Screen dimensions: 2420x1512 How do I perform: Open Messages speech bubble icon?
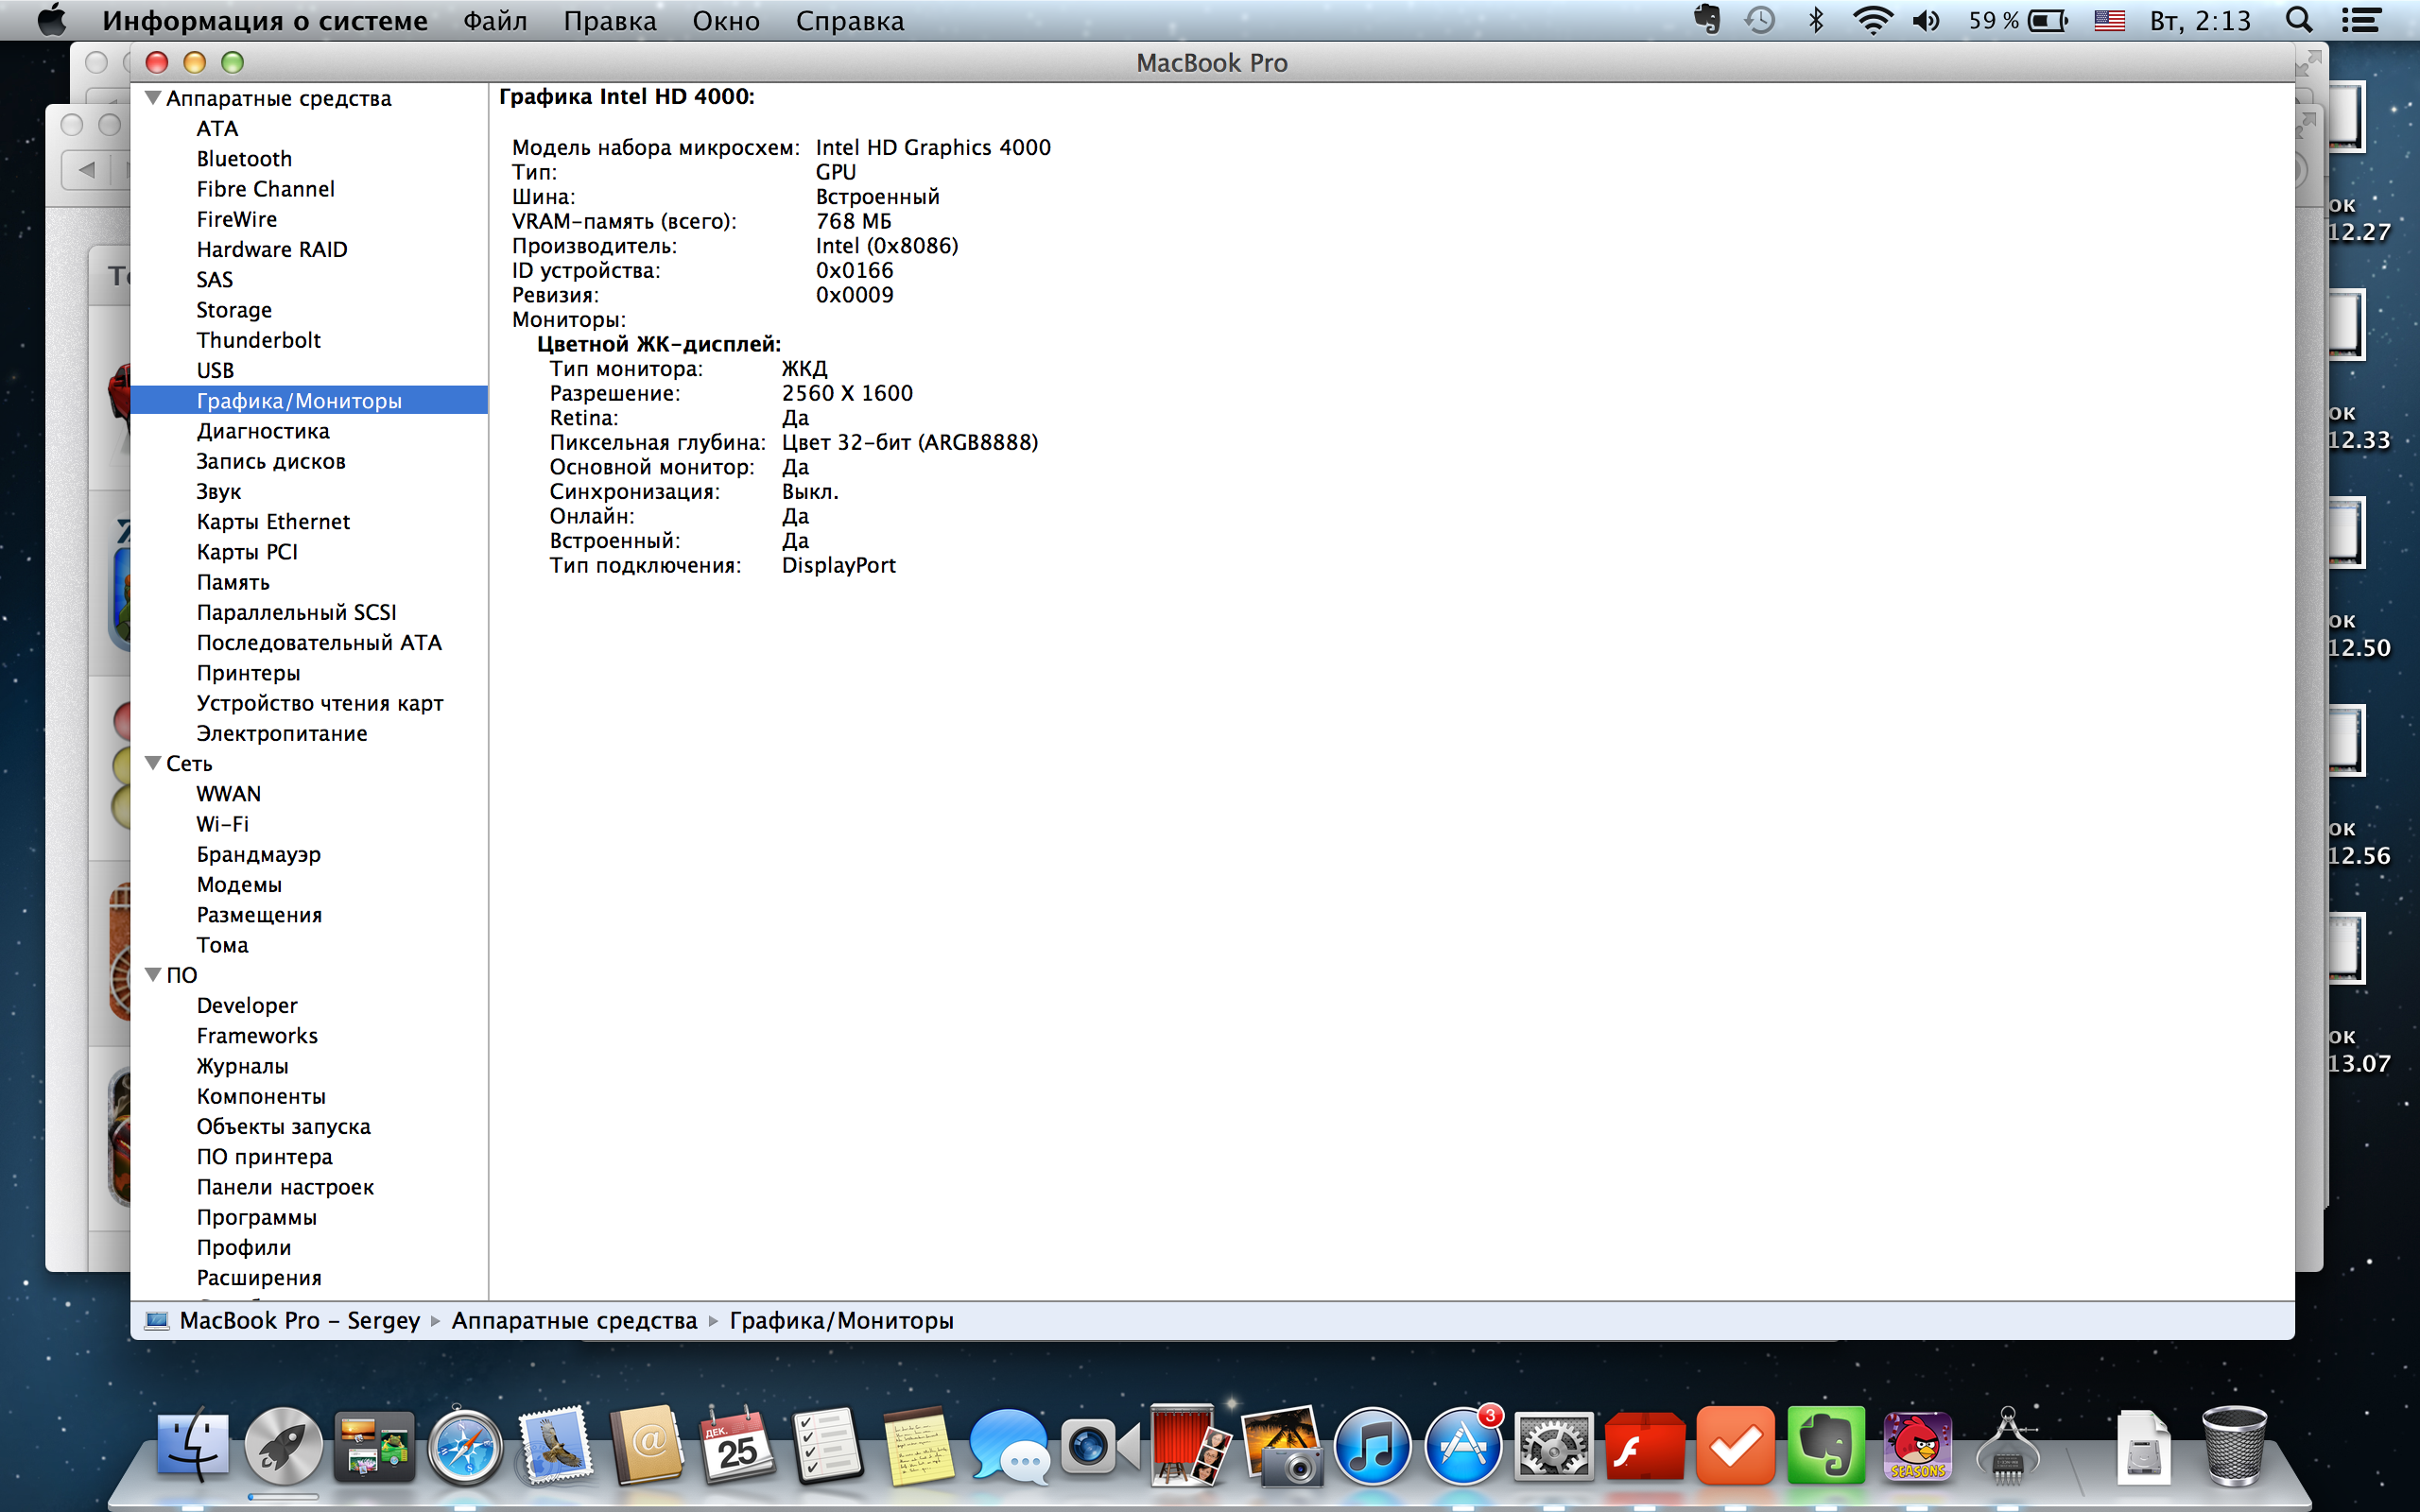1008,1446
